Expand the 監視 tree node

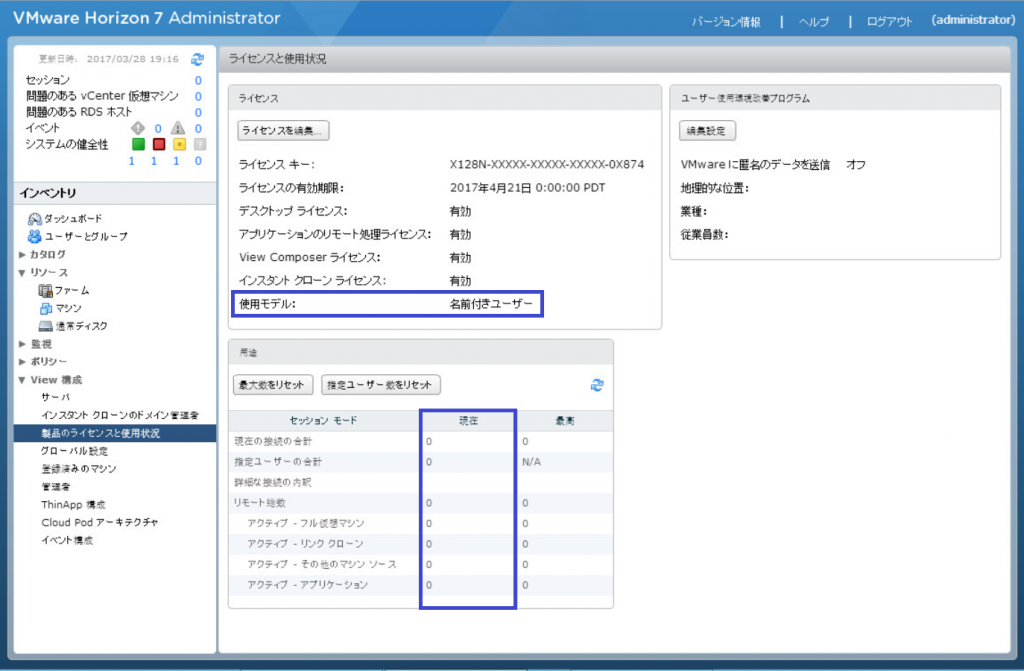point(22,344)
